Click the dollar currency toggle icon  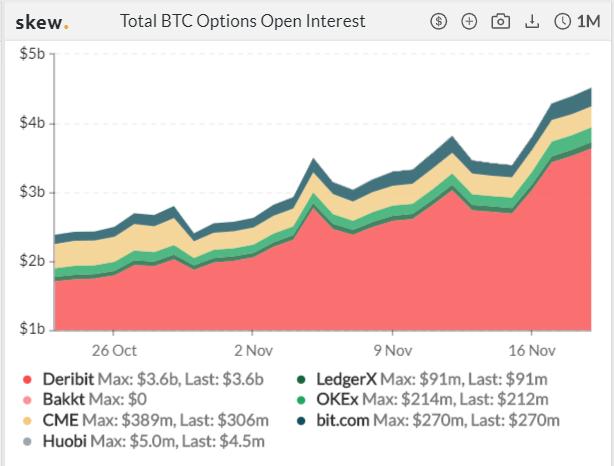(439, 21)
